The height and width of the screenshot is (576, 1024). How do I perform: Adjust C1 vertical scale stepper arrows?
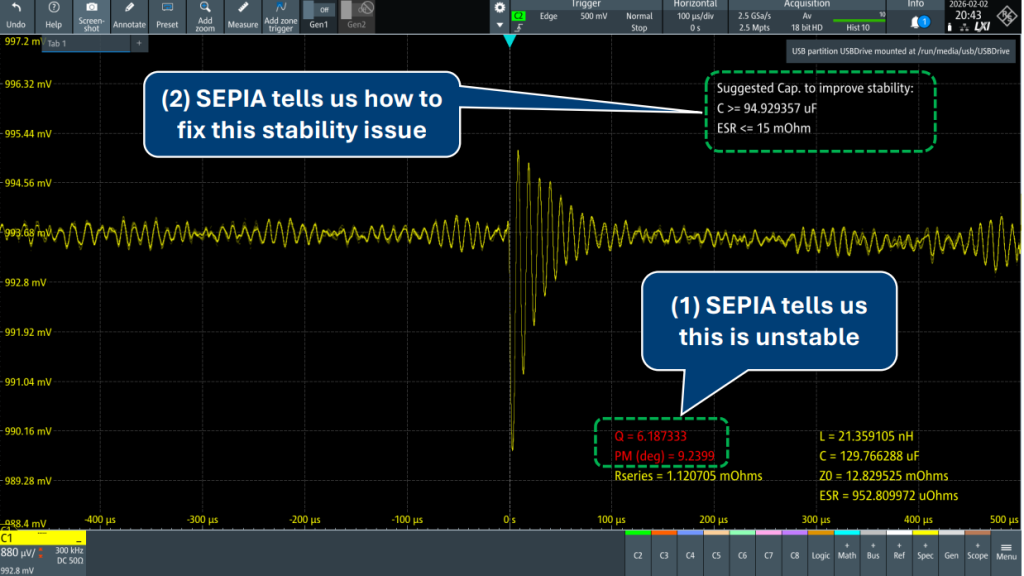41,553
